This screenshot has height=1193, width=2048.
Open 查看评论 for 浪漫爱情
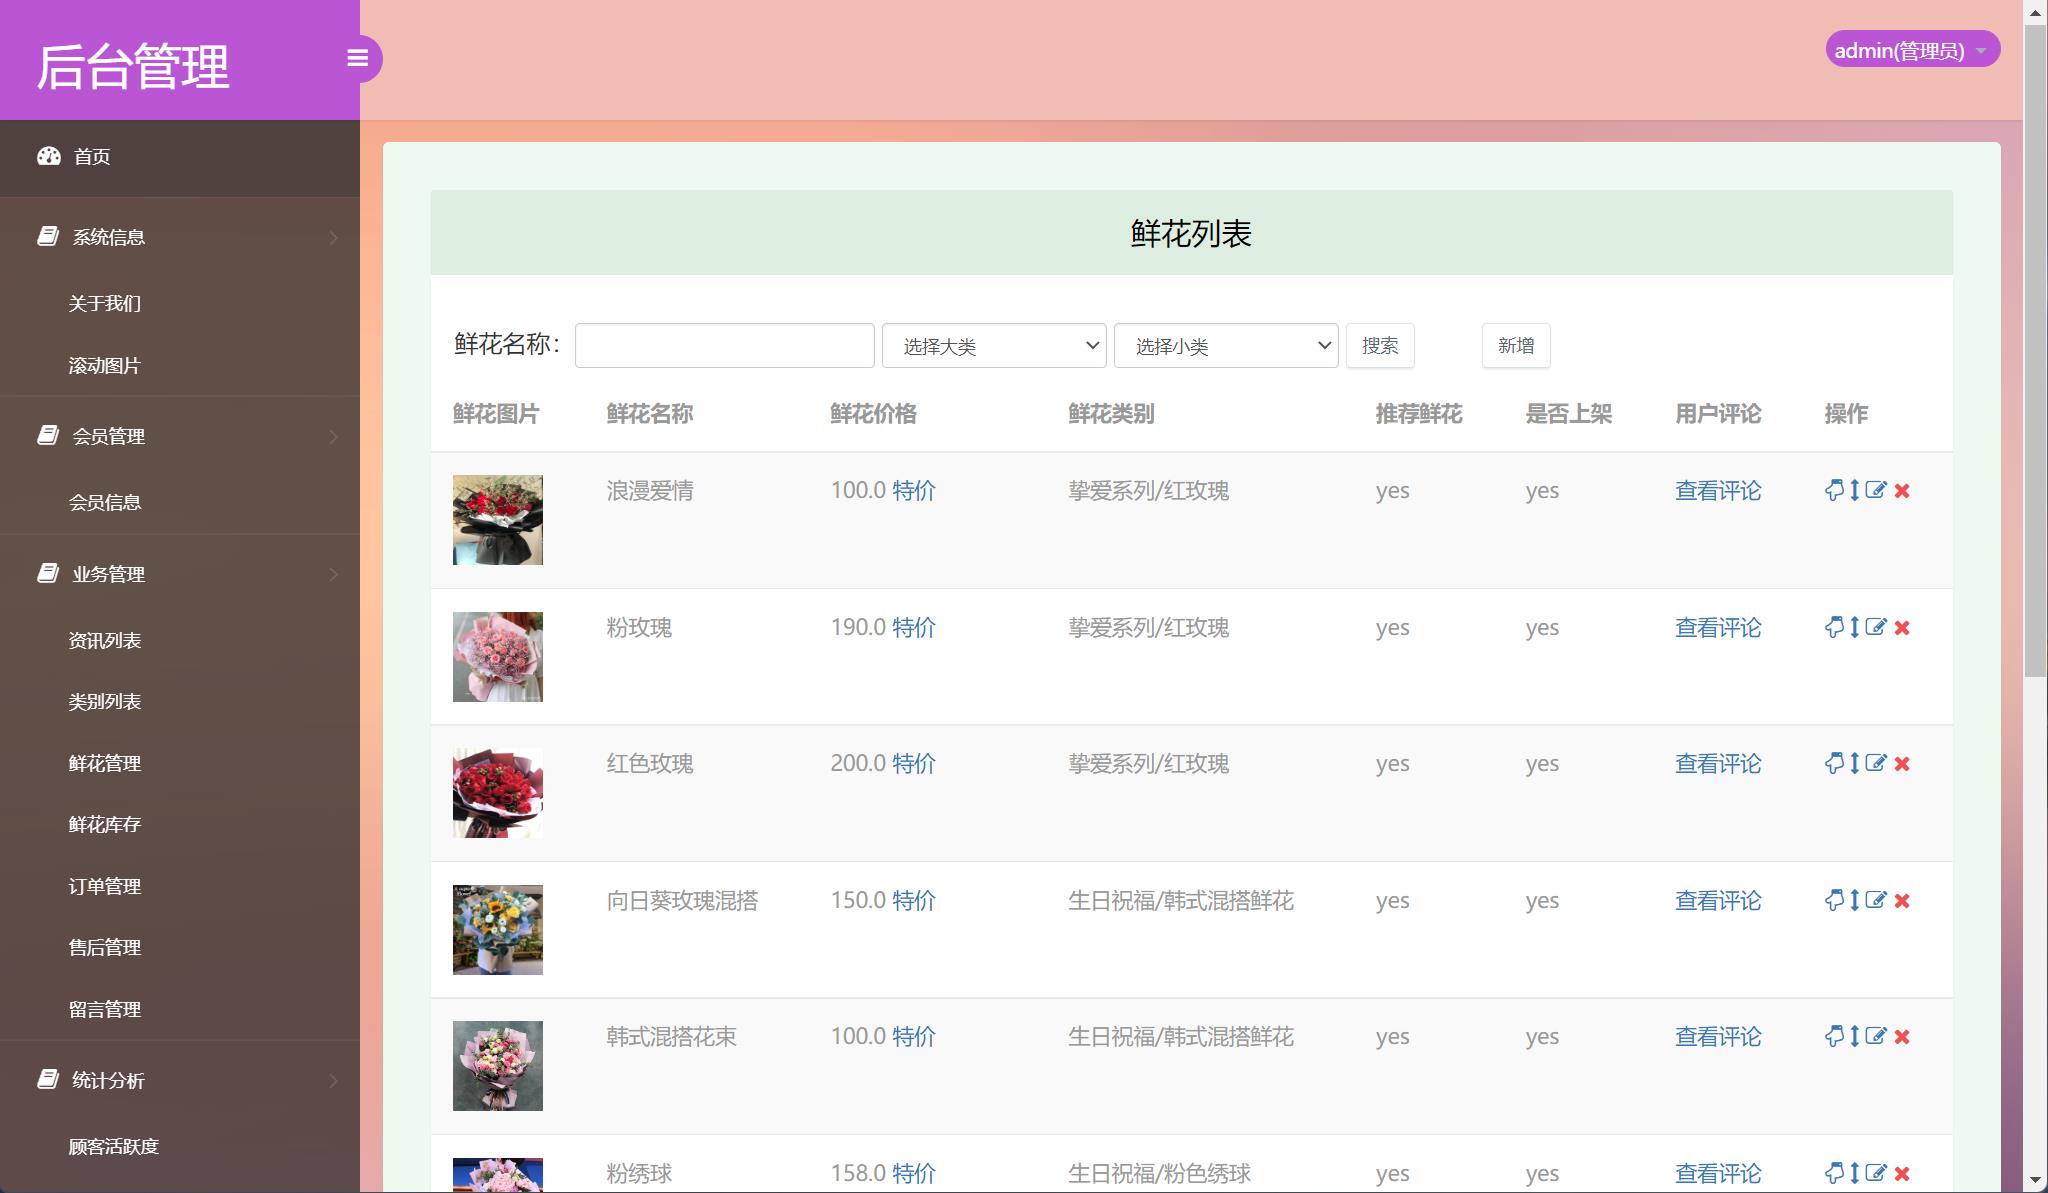[1718, 491]
